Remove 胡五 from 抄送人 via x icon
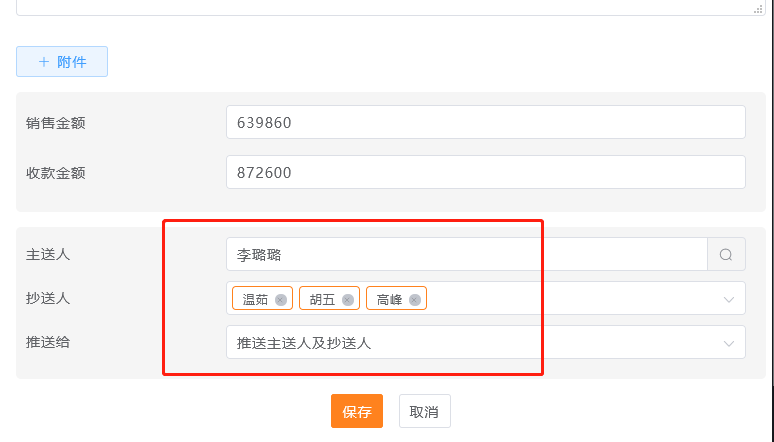Viewport: 774px width, 442px height. (348, 299)
